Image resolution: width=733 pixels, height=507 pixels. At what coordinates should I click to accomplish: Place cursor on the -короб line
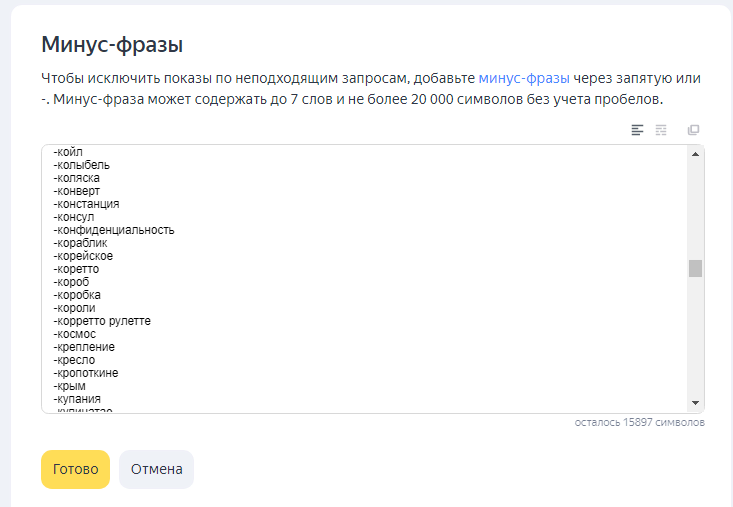pyautogui.click(x=71, y=282)
